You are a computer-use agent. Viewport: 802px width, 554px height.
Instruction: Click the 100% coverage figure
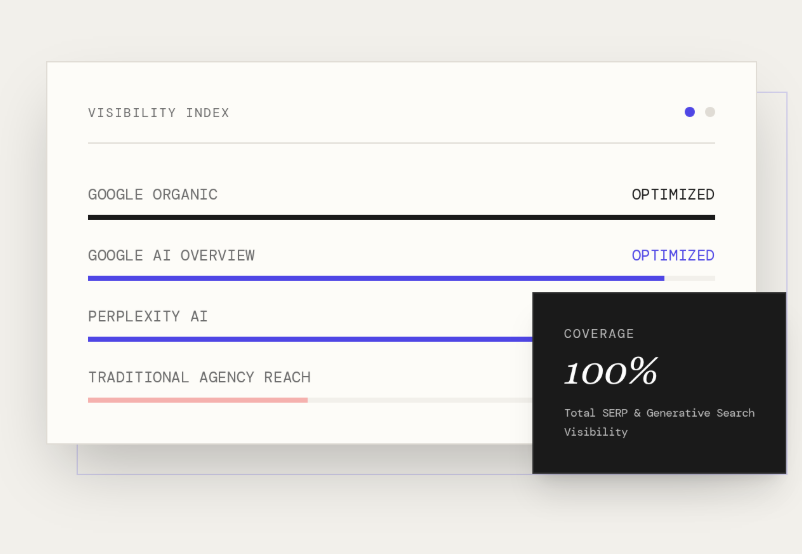click(610, 372)
